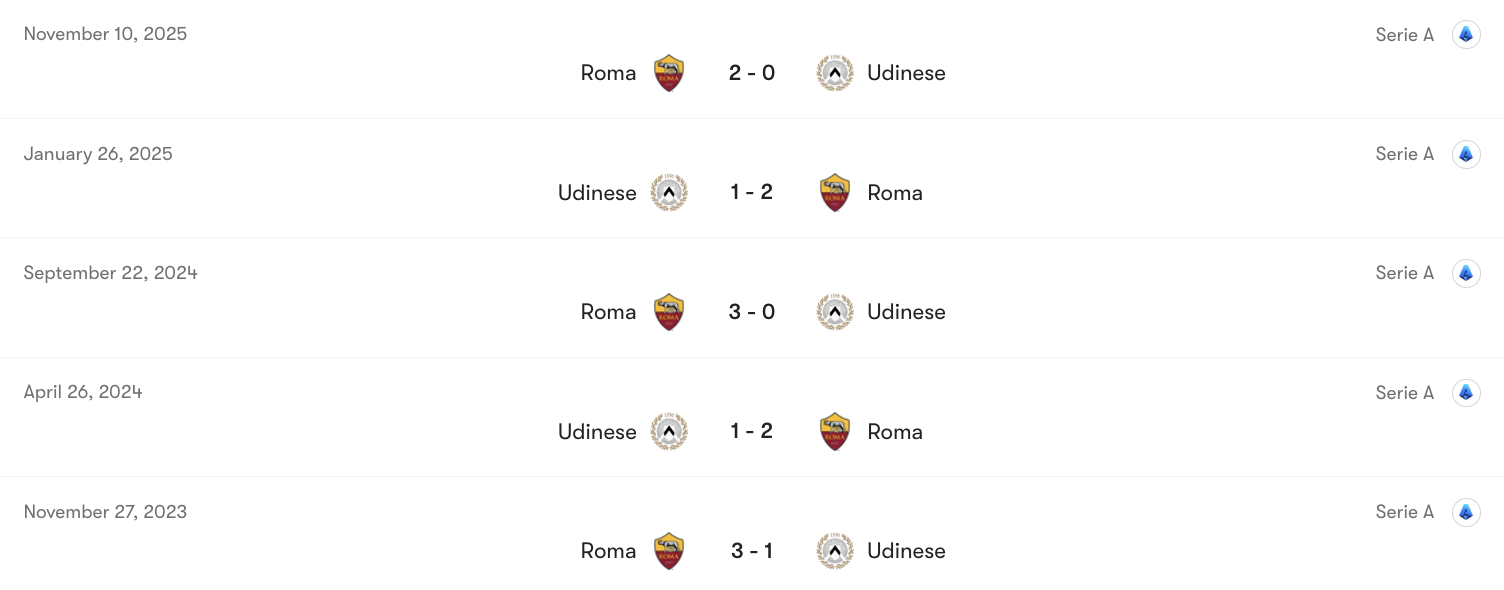Open the 3-1 score of the November 27 match
Viewport: 1504px width, 590px height.
coord(751,550)
